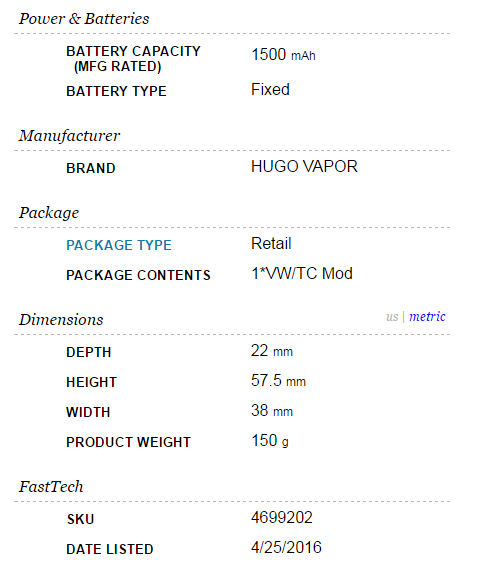This screenshot has width=488, height=588.
Task: Select the Fixed battery type value
Action: pos(270,90)
